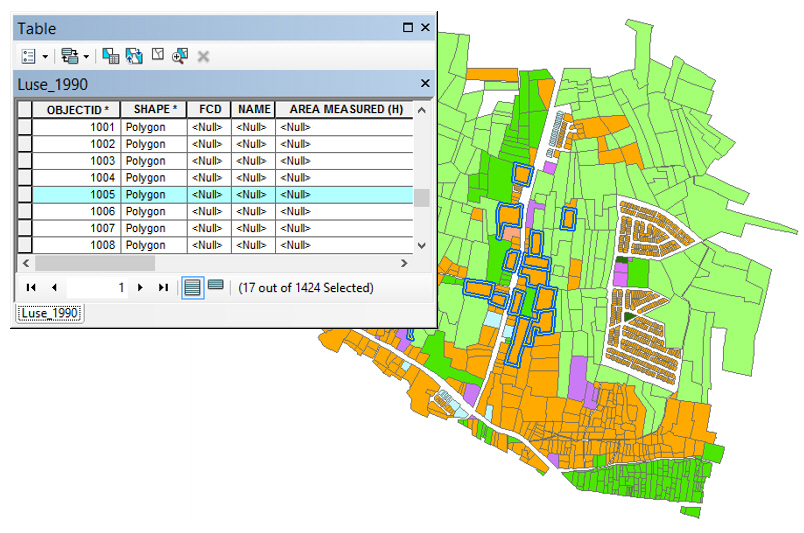Click the Switch Selection icon
804x533 pixels.
point(134,56)
